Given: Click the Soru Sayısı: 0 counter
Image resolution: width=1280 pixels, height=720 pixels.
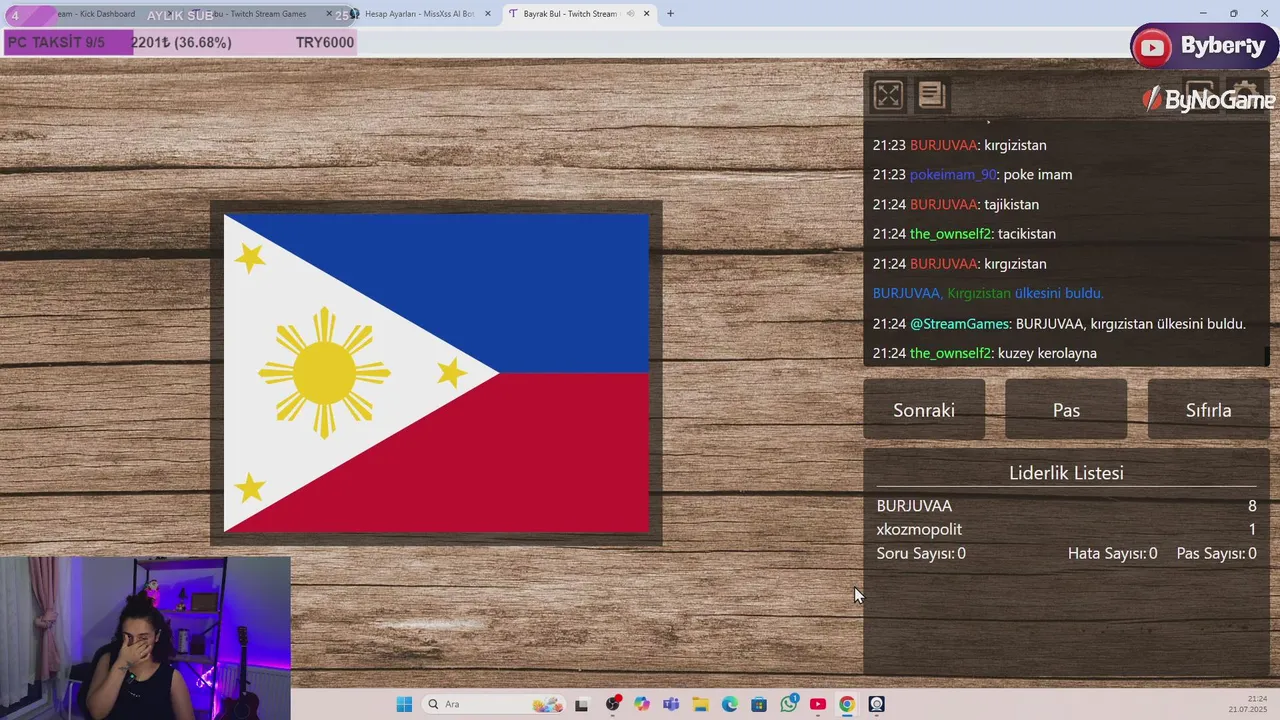Looking at the screenshot, I should [x=921, y=553].
